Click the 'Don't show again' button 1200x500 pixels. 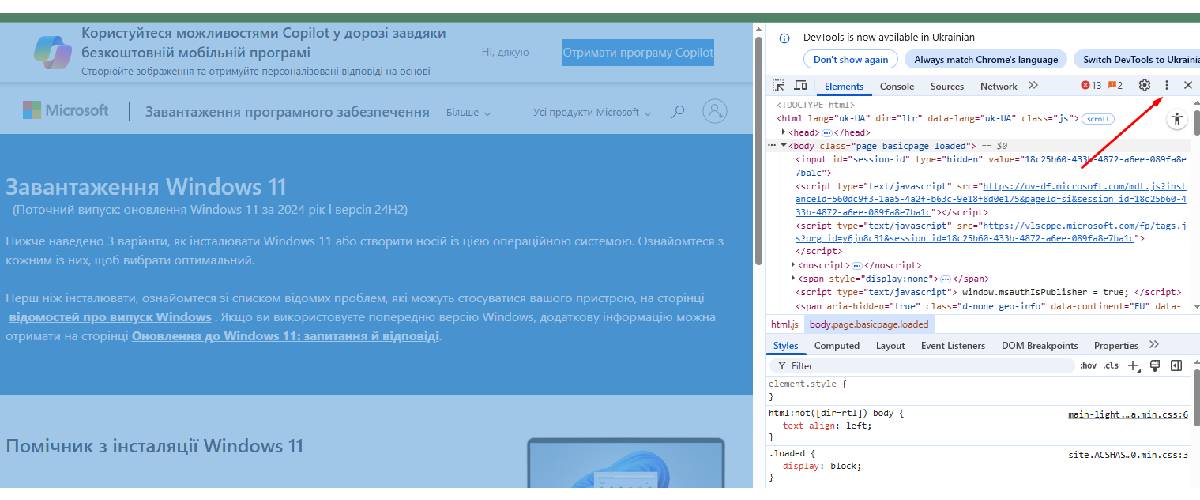[850, 59]
